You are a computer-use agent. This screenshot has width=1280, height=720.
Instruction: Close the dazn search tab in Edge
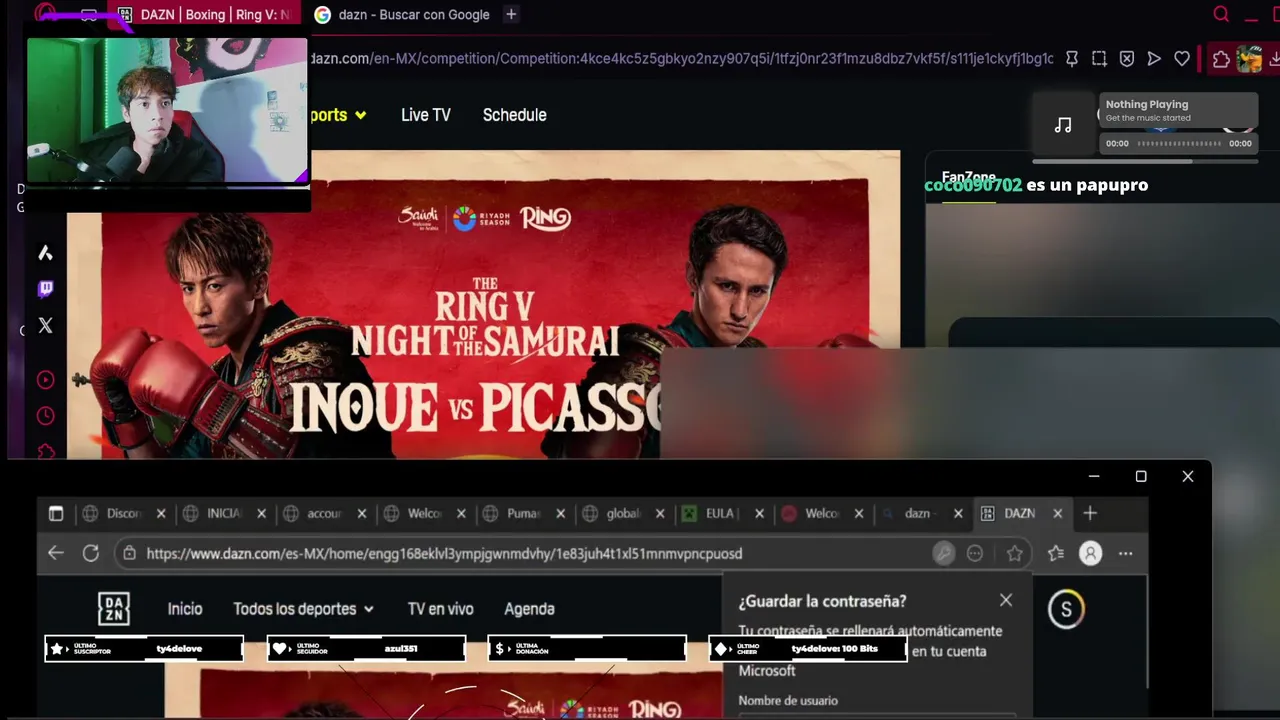pos(958,513)
